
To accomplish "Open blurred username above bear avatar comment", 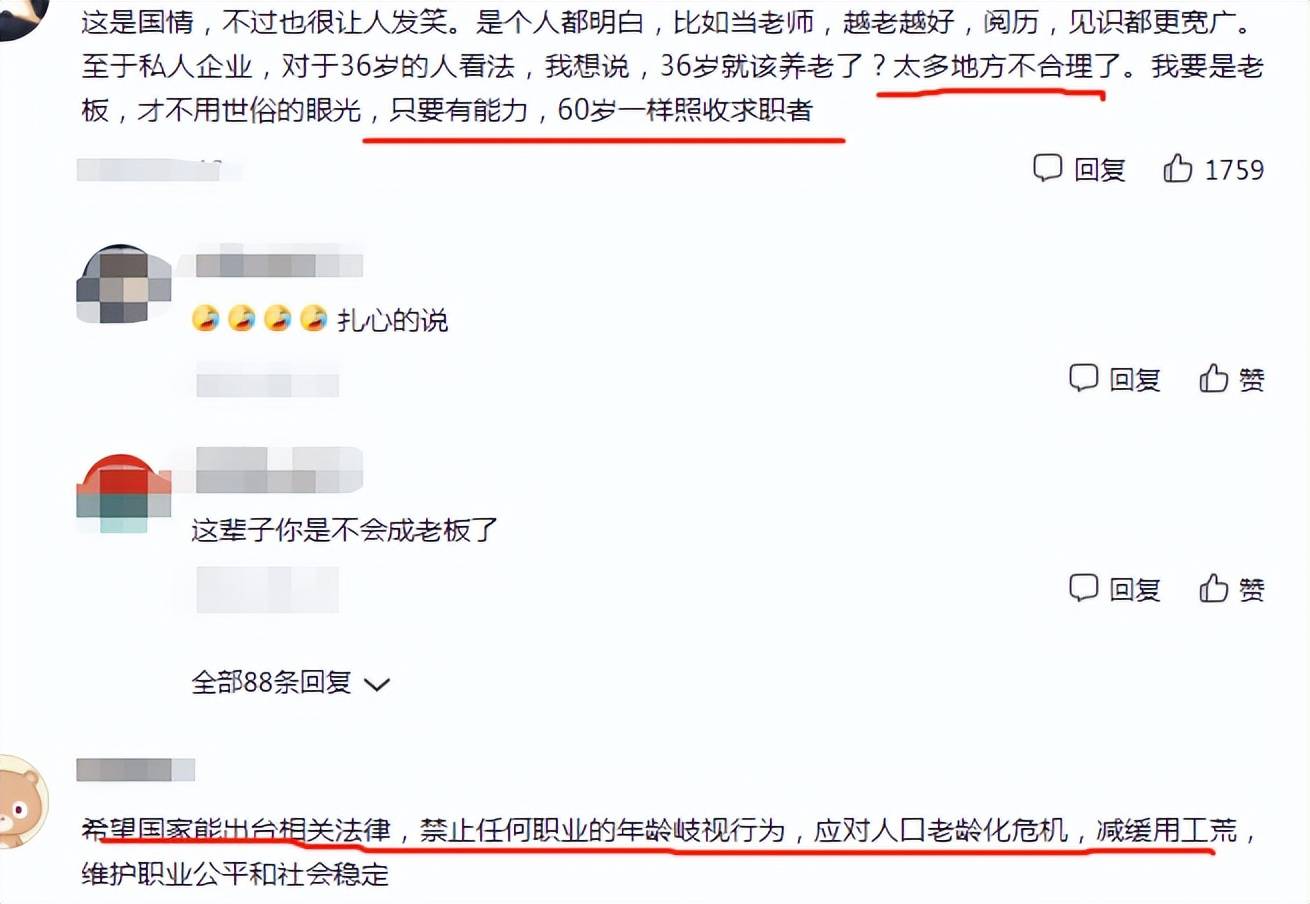I will pos(135,769).
